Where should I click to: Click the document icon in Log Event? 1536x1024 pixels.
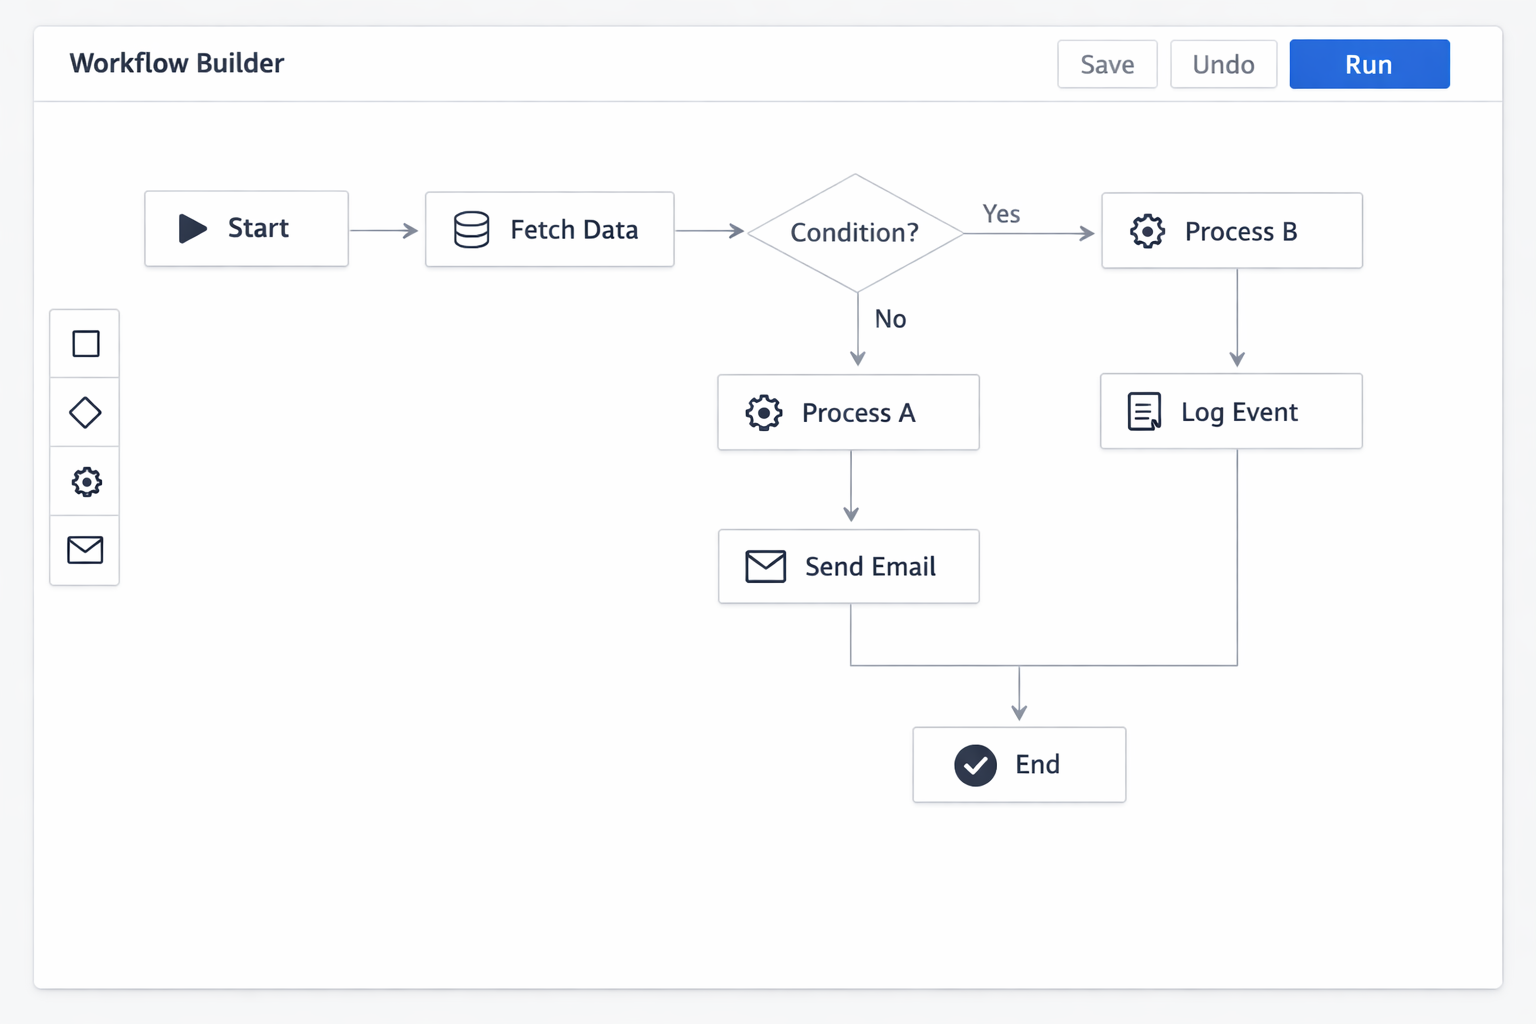click(1144, 412)
